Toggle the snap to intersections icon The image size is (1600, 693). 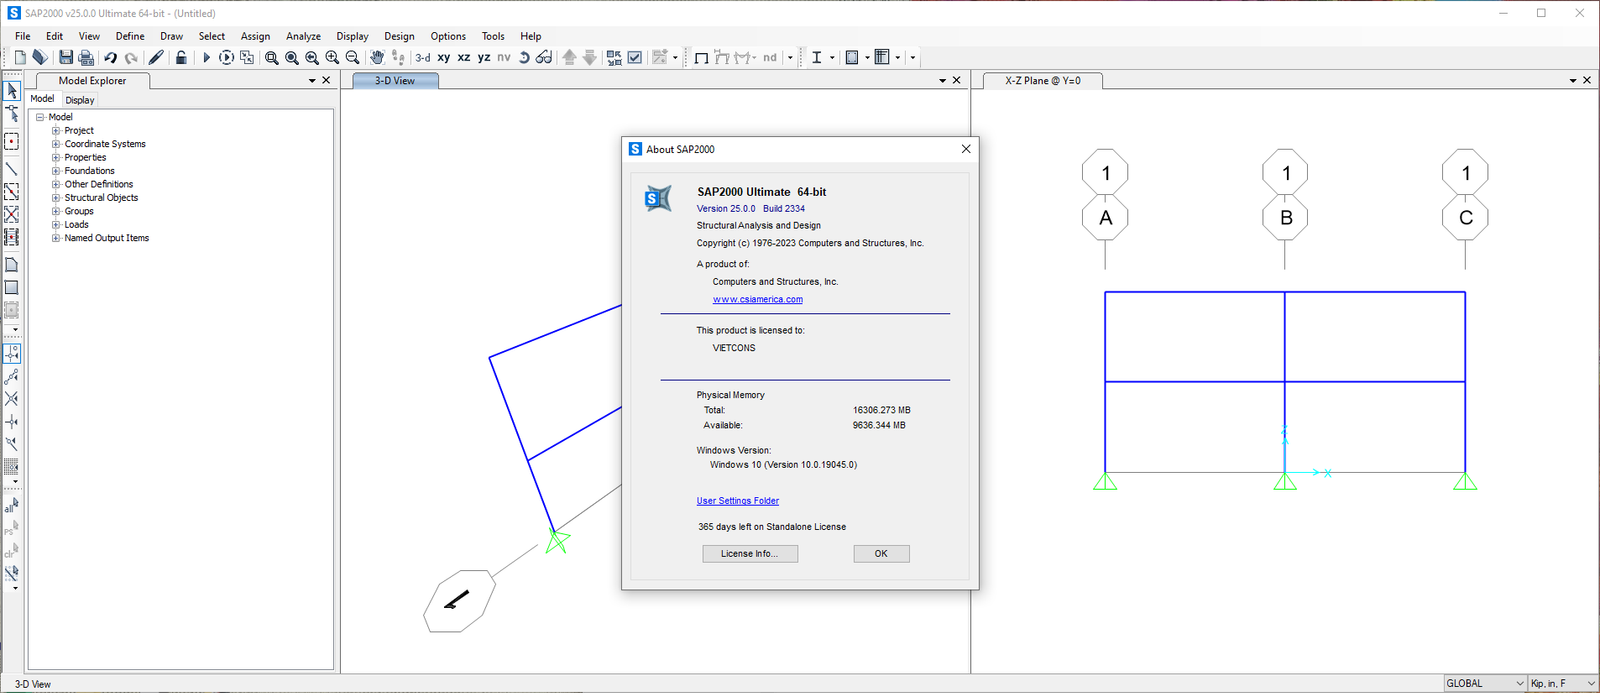(12, 399)
